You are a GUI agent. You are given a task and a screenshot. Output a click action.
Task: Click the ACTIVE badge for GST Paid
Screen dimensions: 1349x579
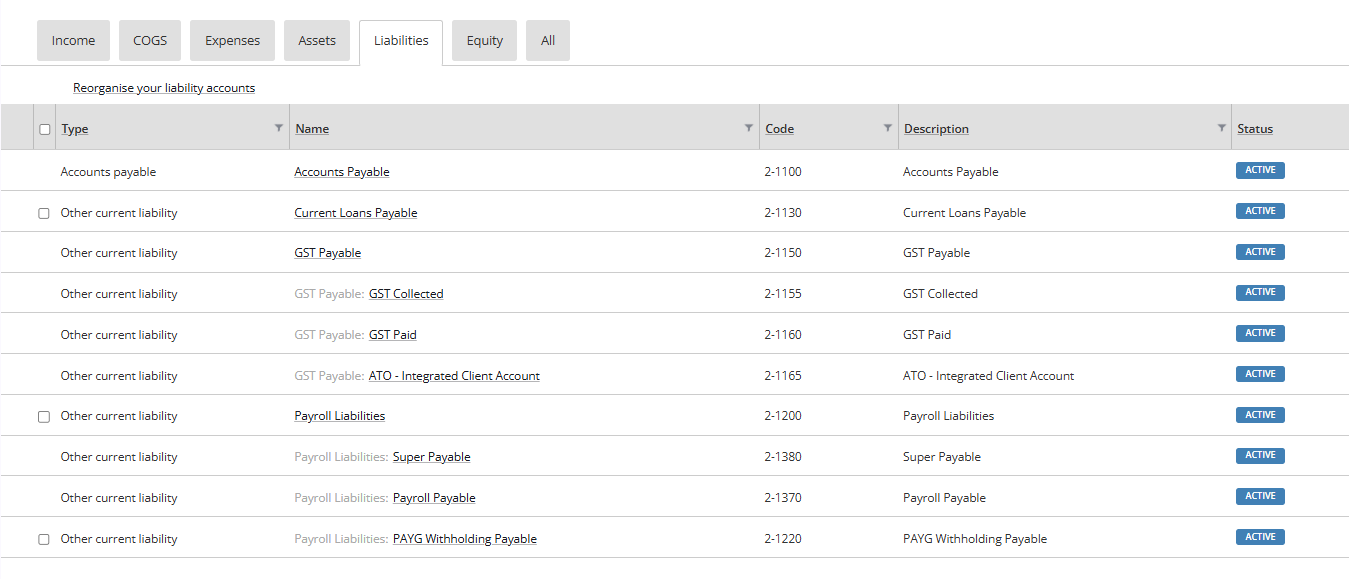coord(1260,333)
